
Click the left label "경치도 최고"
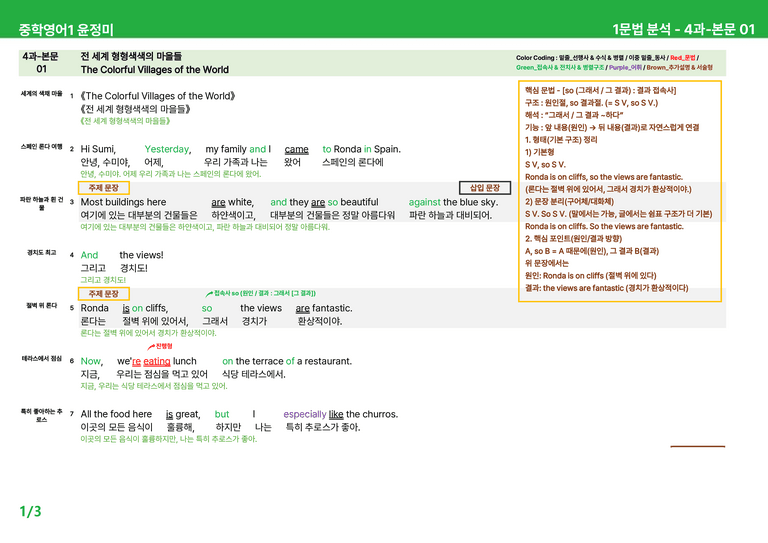click(x=41, y=253)
